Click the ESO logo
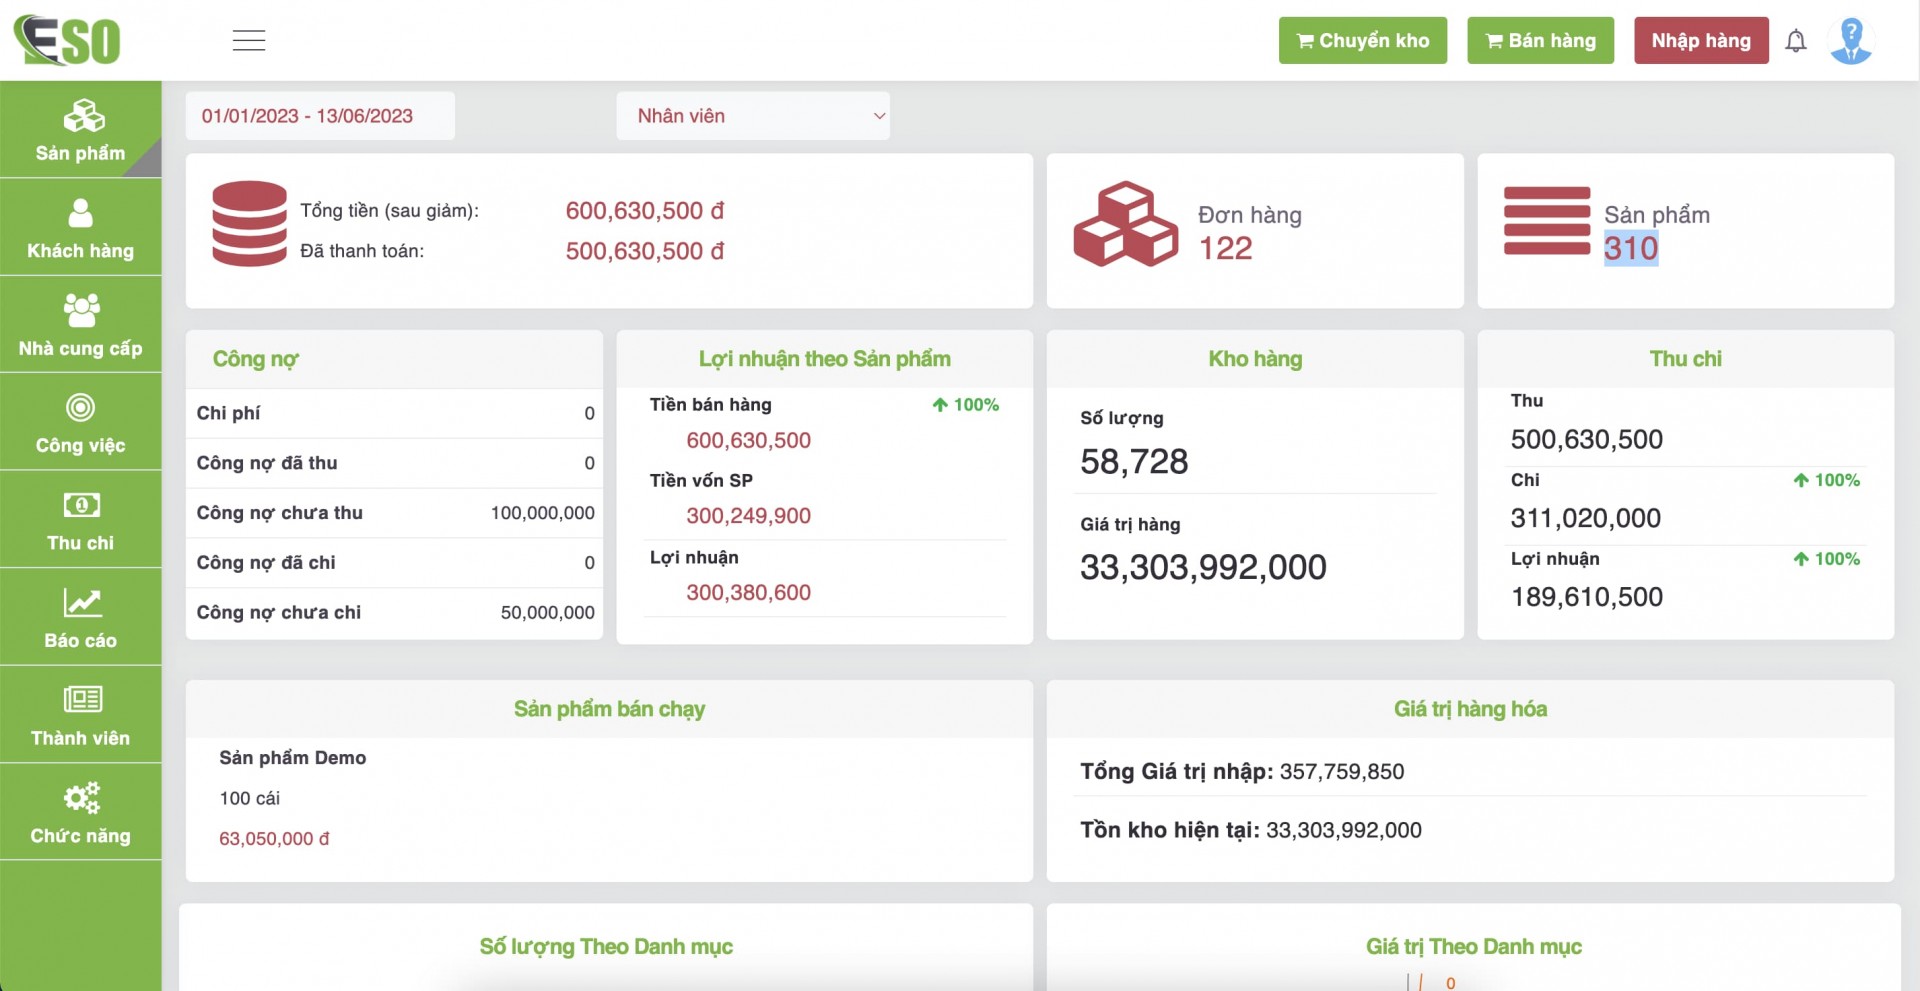The image size is (1920, 991). [67, 41]
